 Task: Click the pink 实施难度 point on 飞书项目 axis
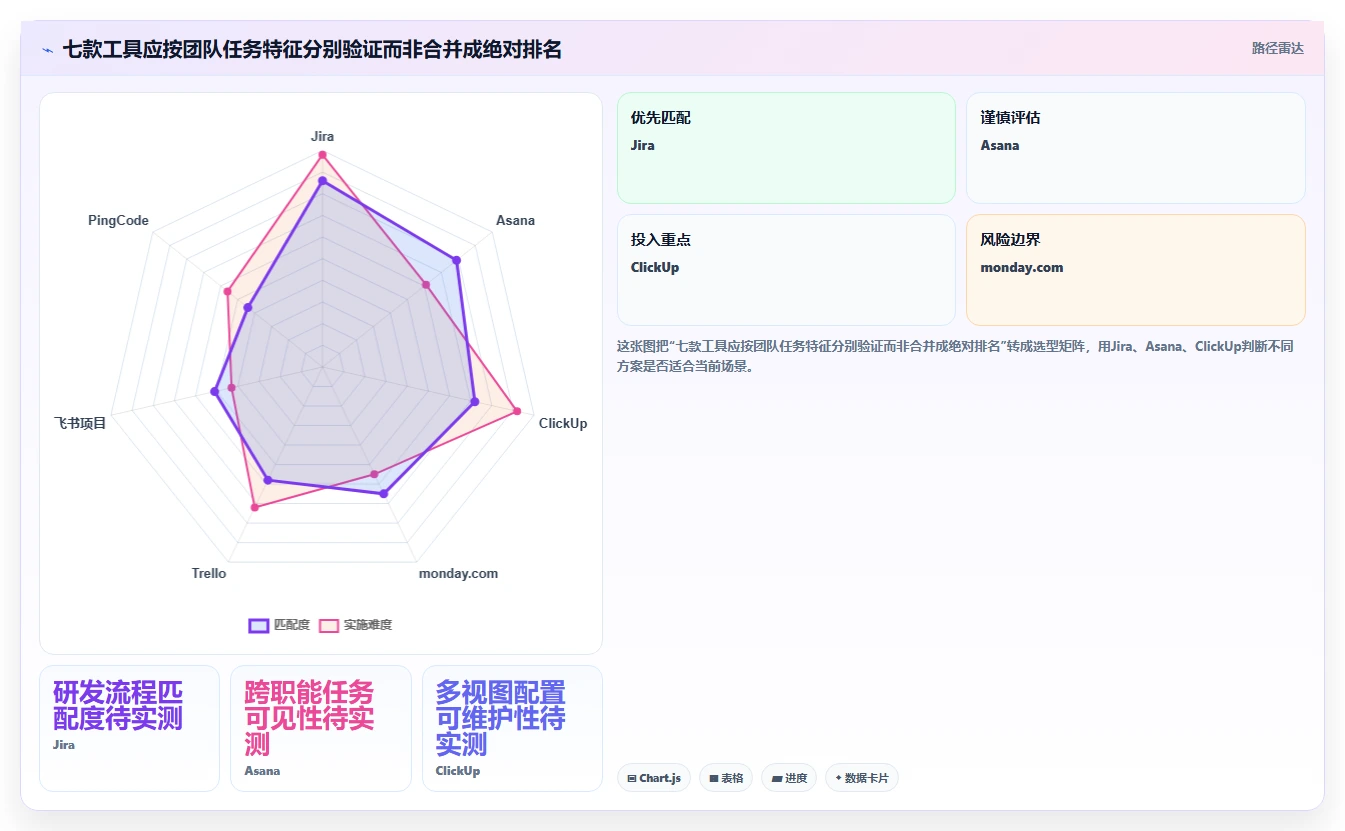[x=232, y=388]
